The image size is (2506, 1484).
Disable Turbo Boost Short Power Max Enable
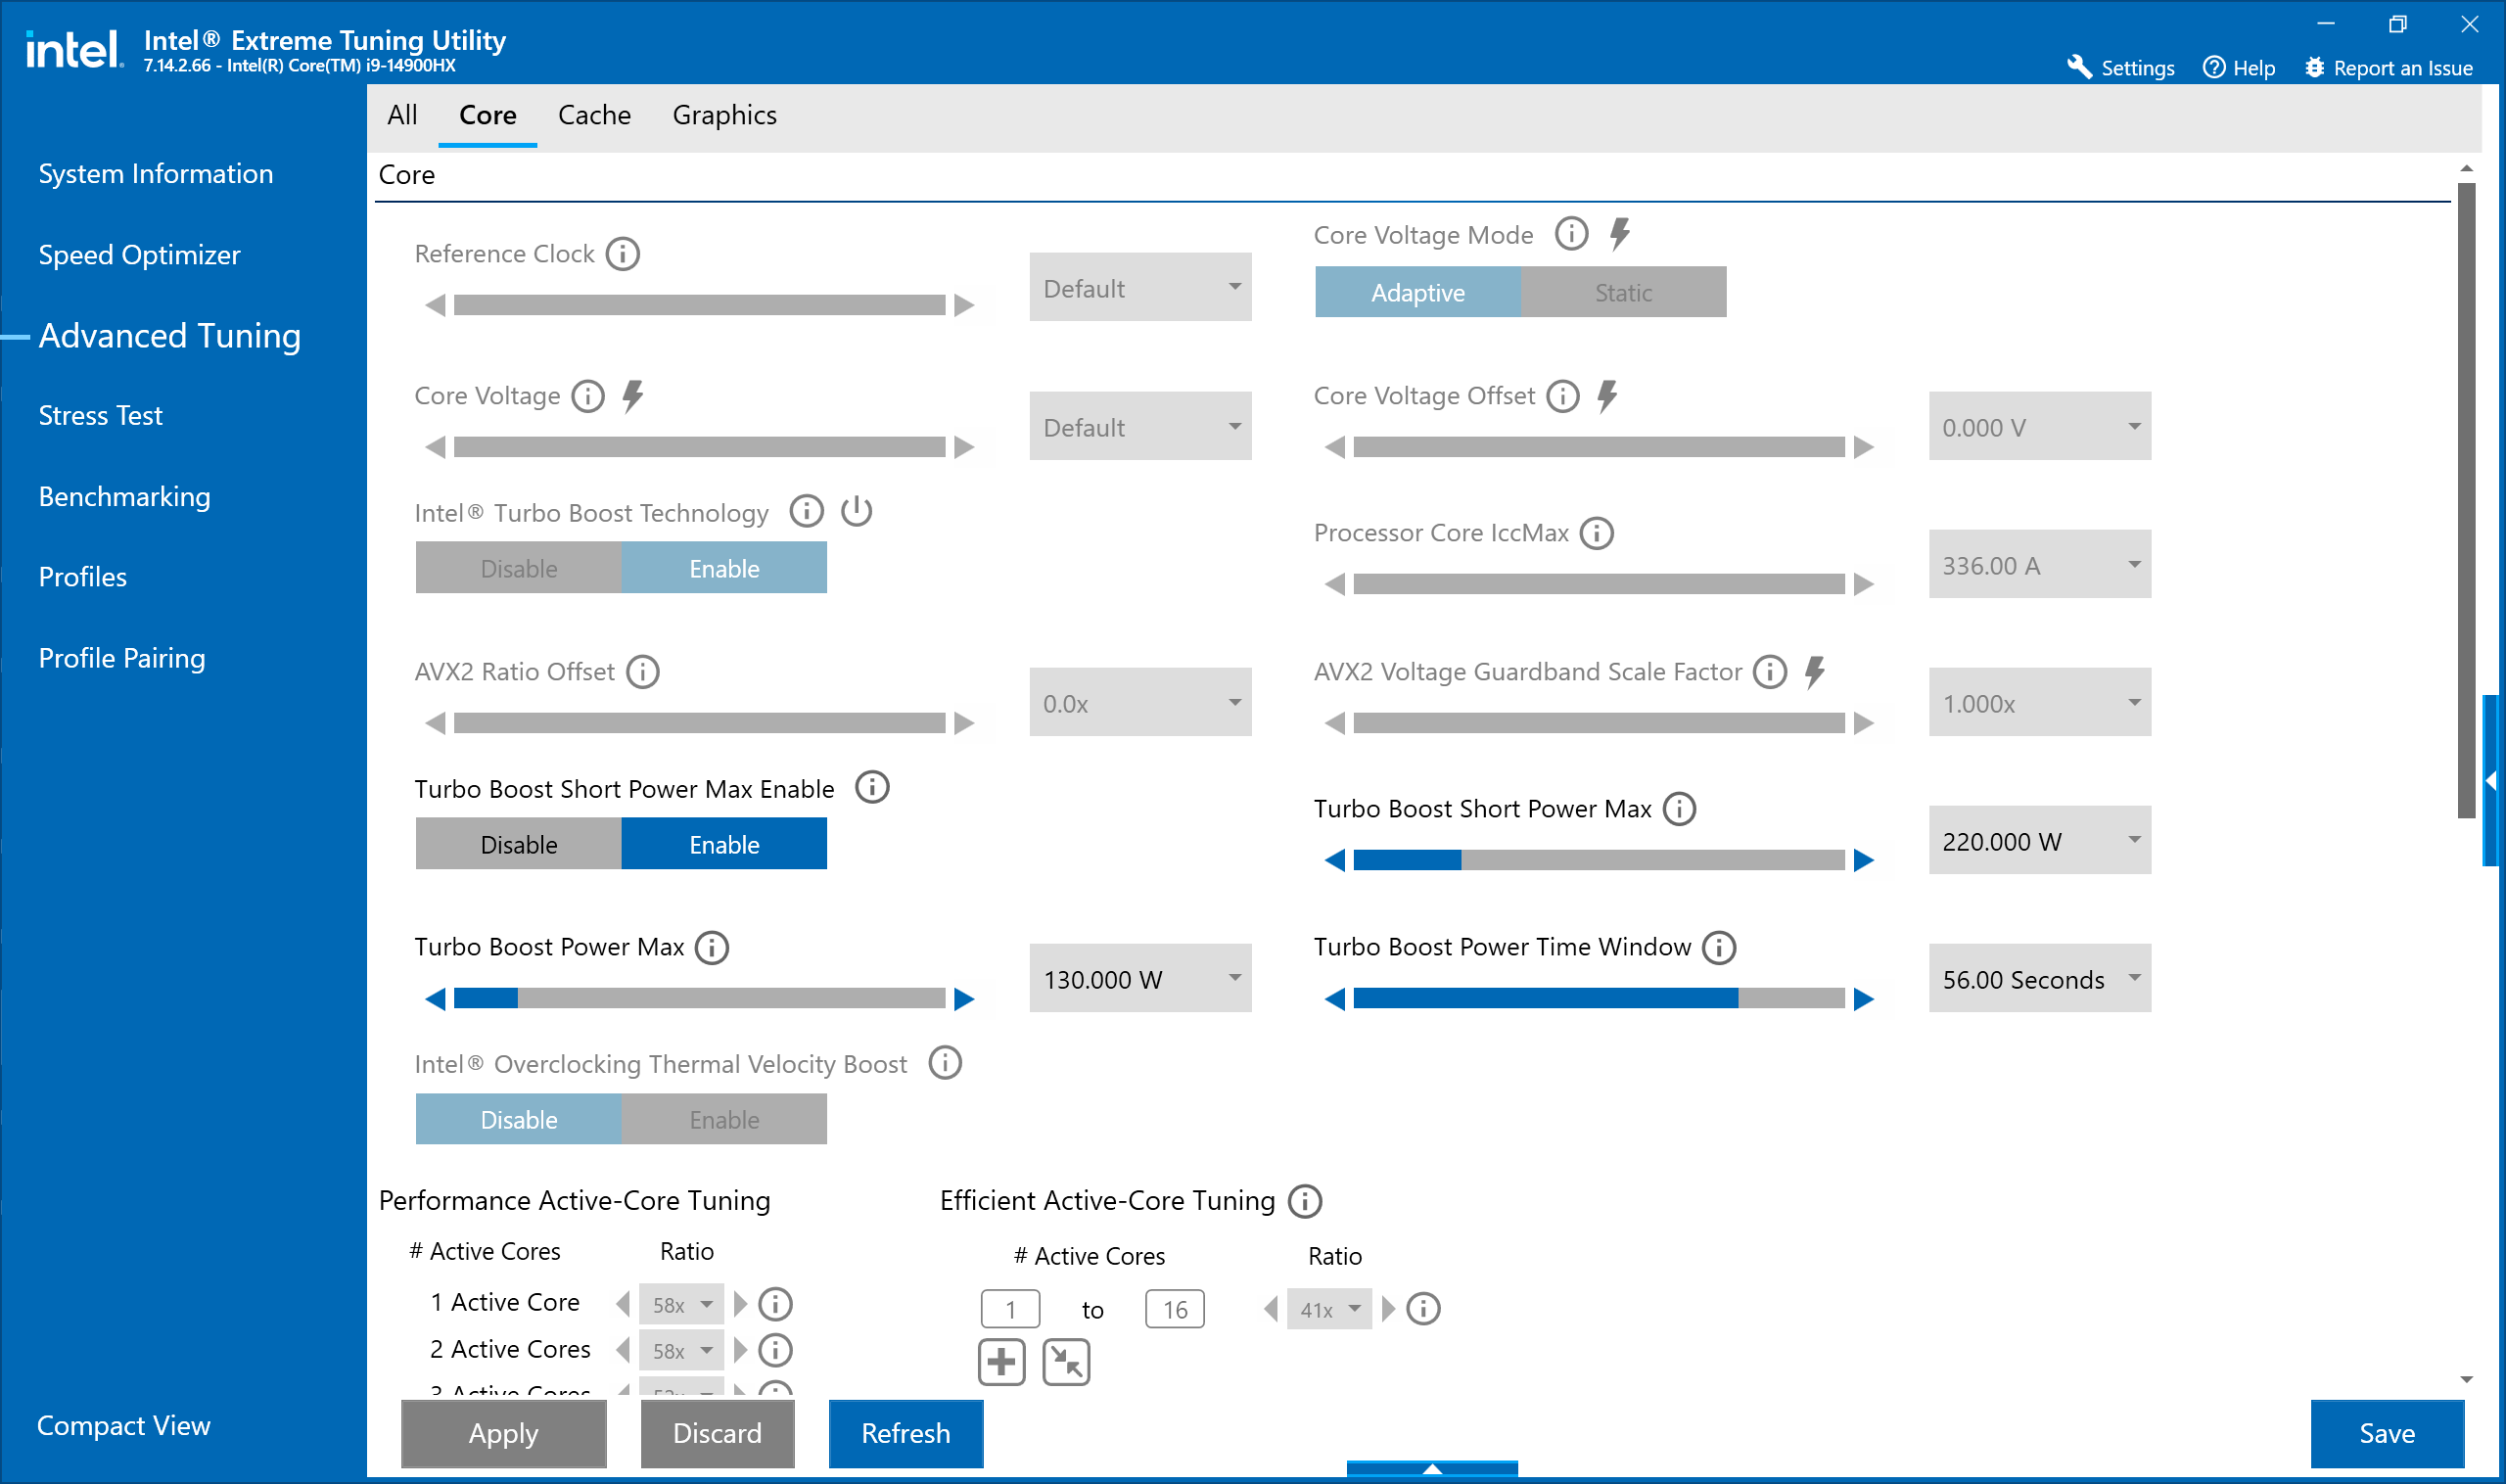click(518, 844)
